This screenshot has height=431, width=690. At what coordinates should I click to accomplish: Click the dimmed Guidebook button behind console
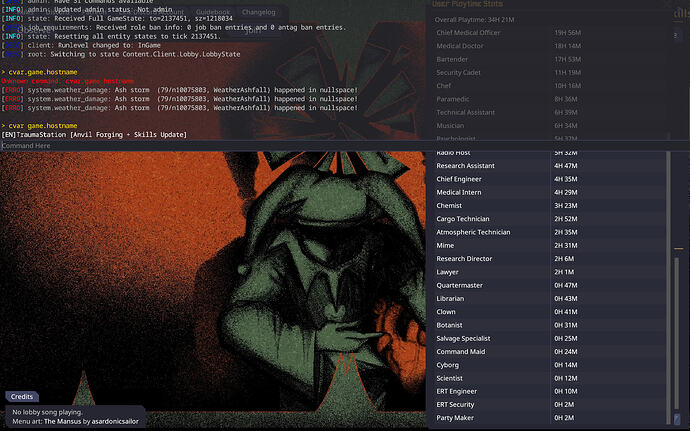213,12
